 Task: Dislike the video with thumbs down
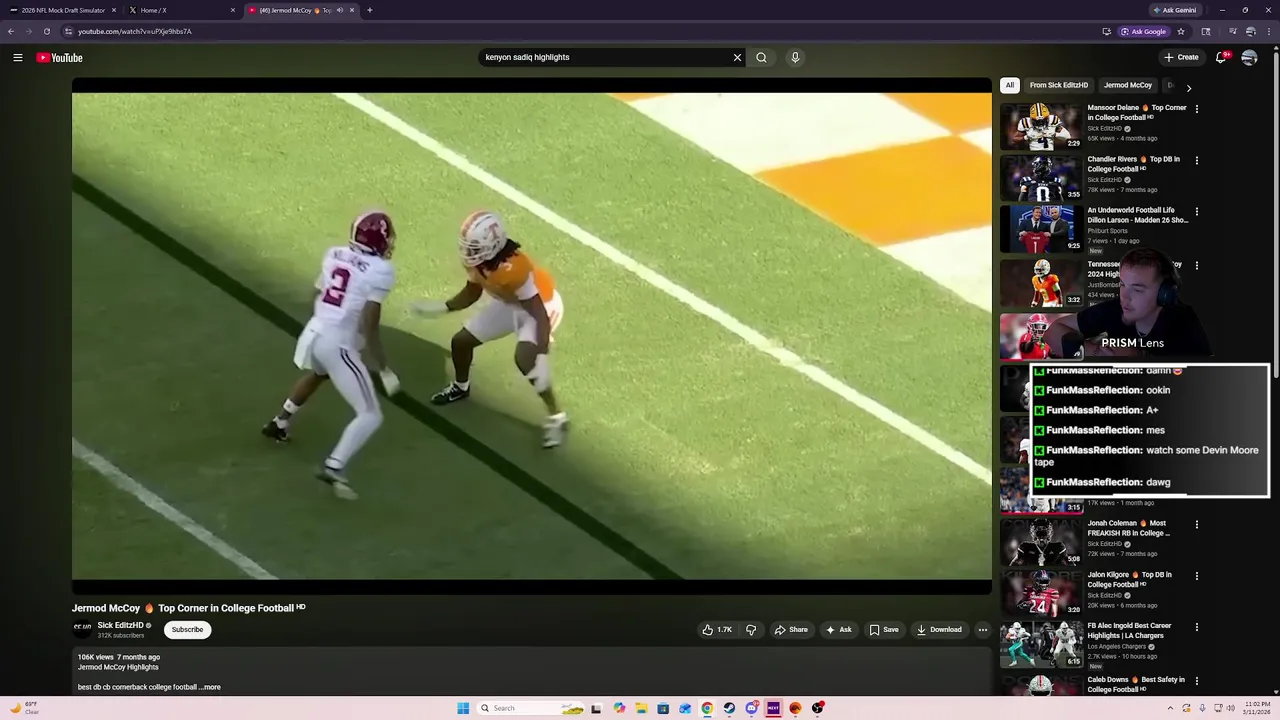[751, 630]
